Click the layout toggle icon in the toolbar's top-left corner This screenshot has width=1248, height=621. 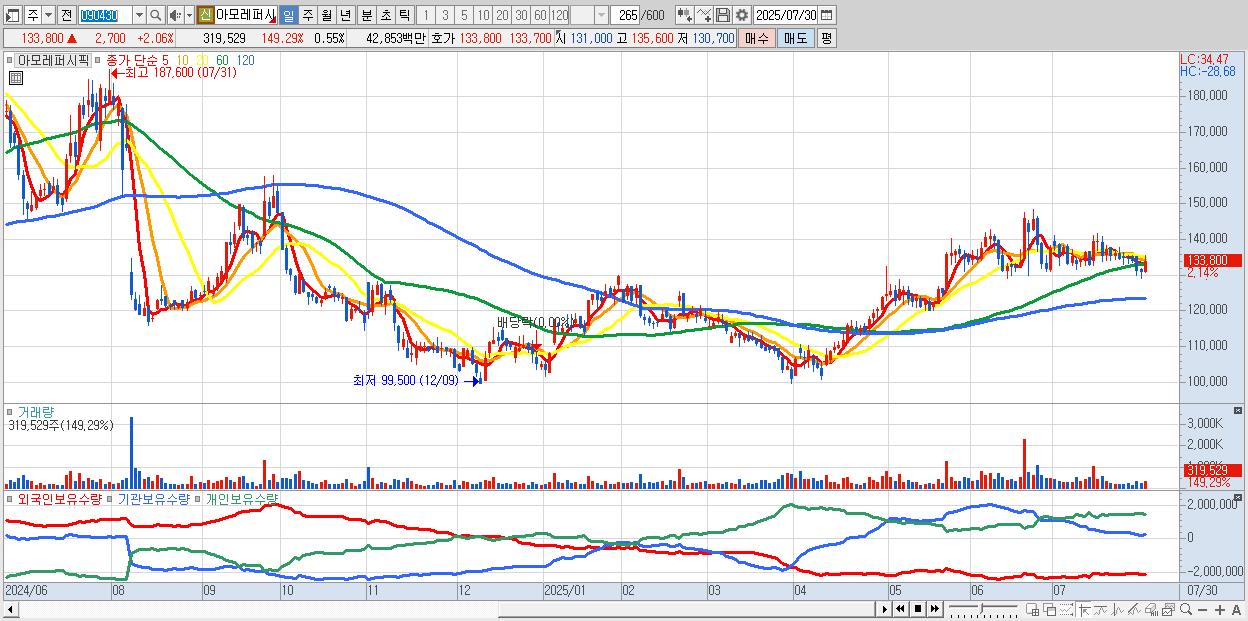pos(12,15)
